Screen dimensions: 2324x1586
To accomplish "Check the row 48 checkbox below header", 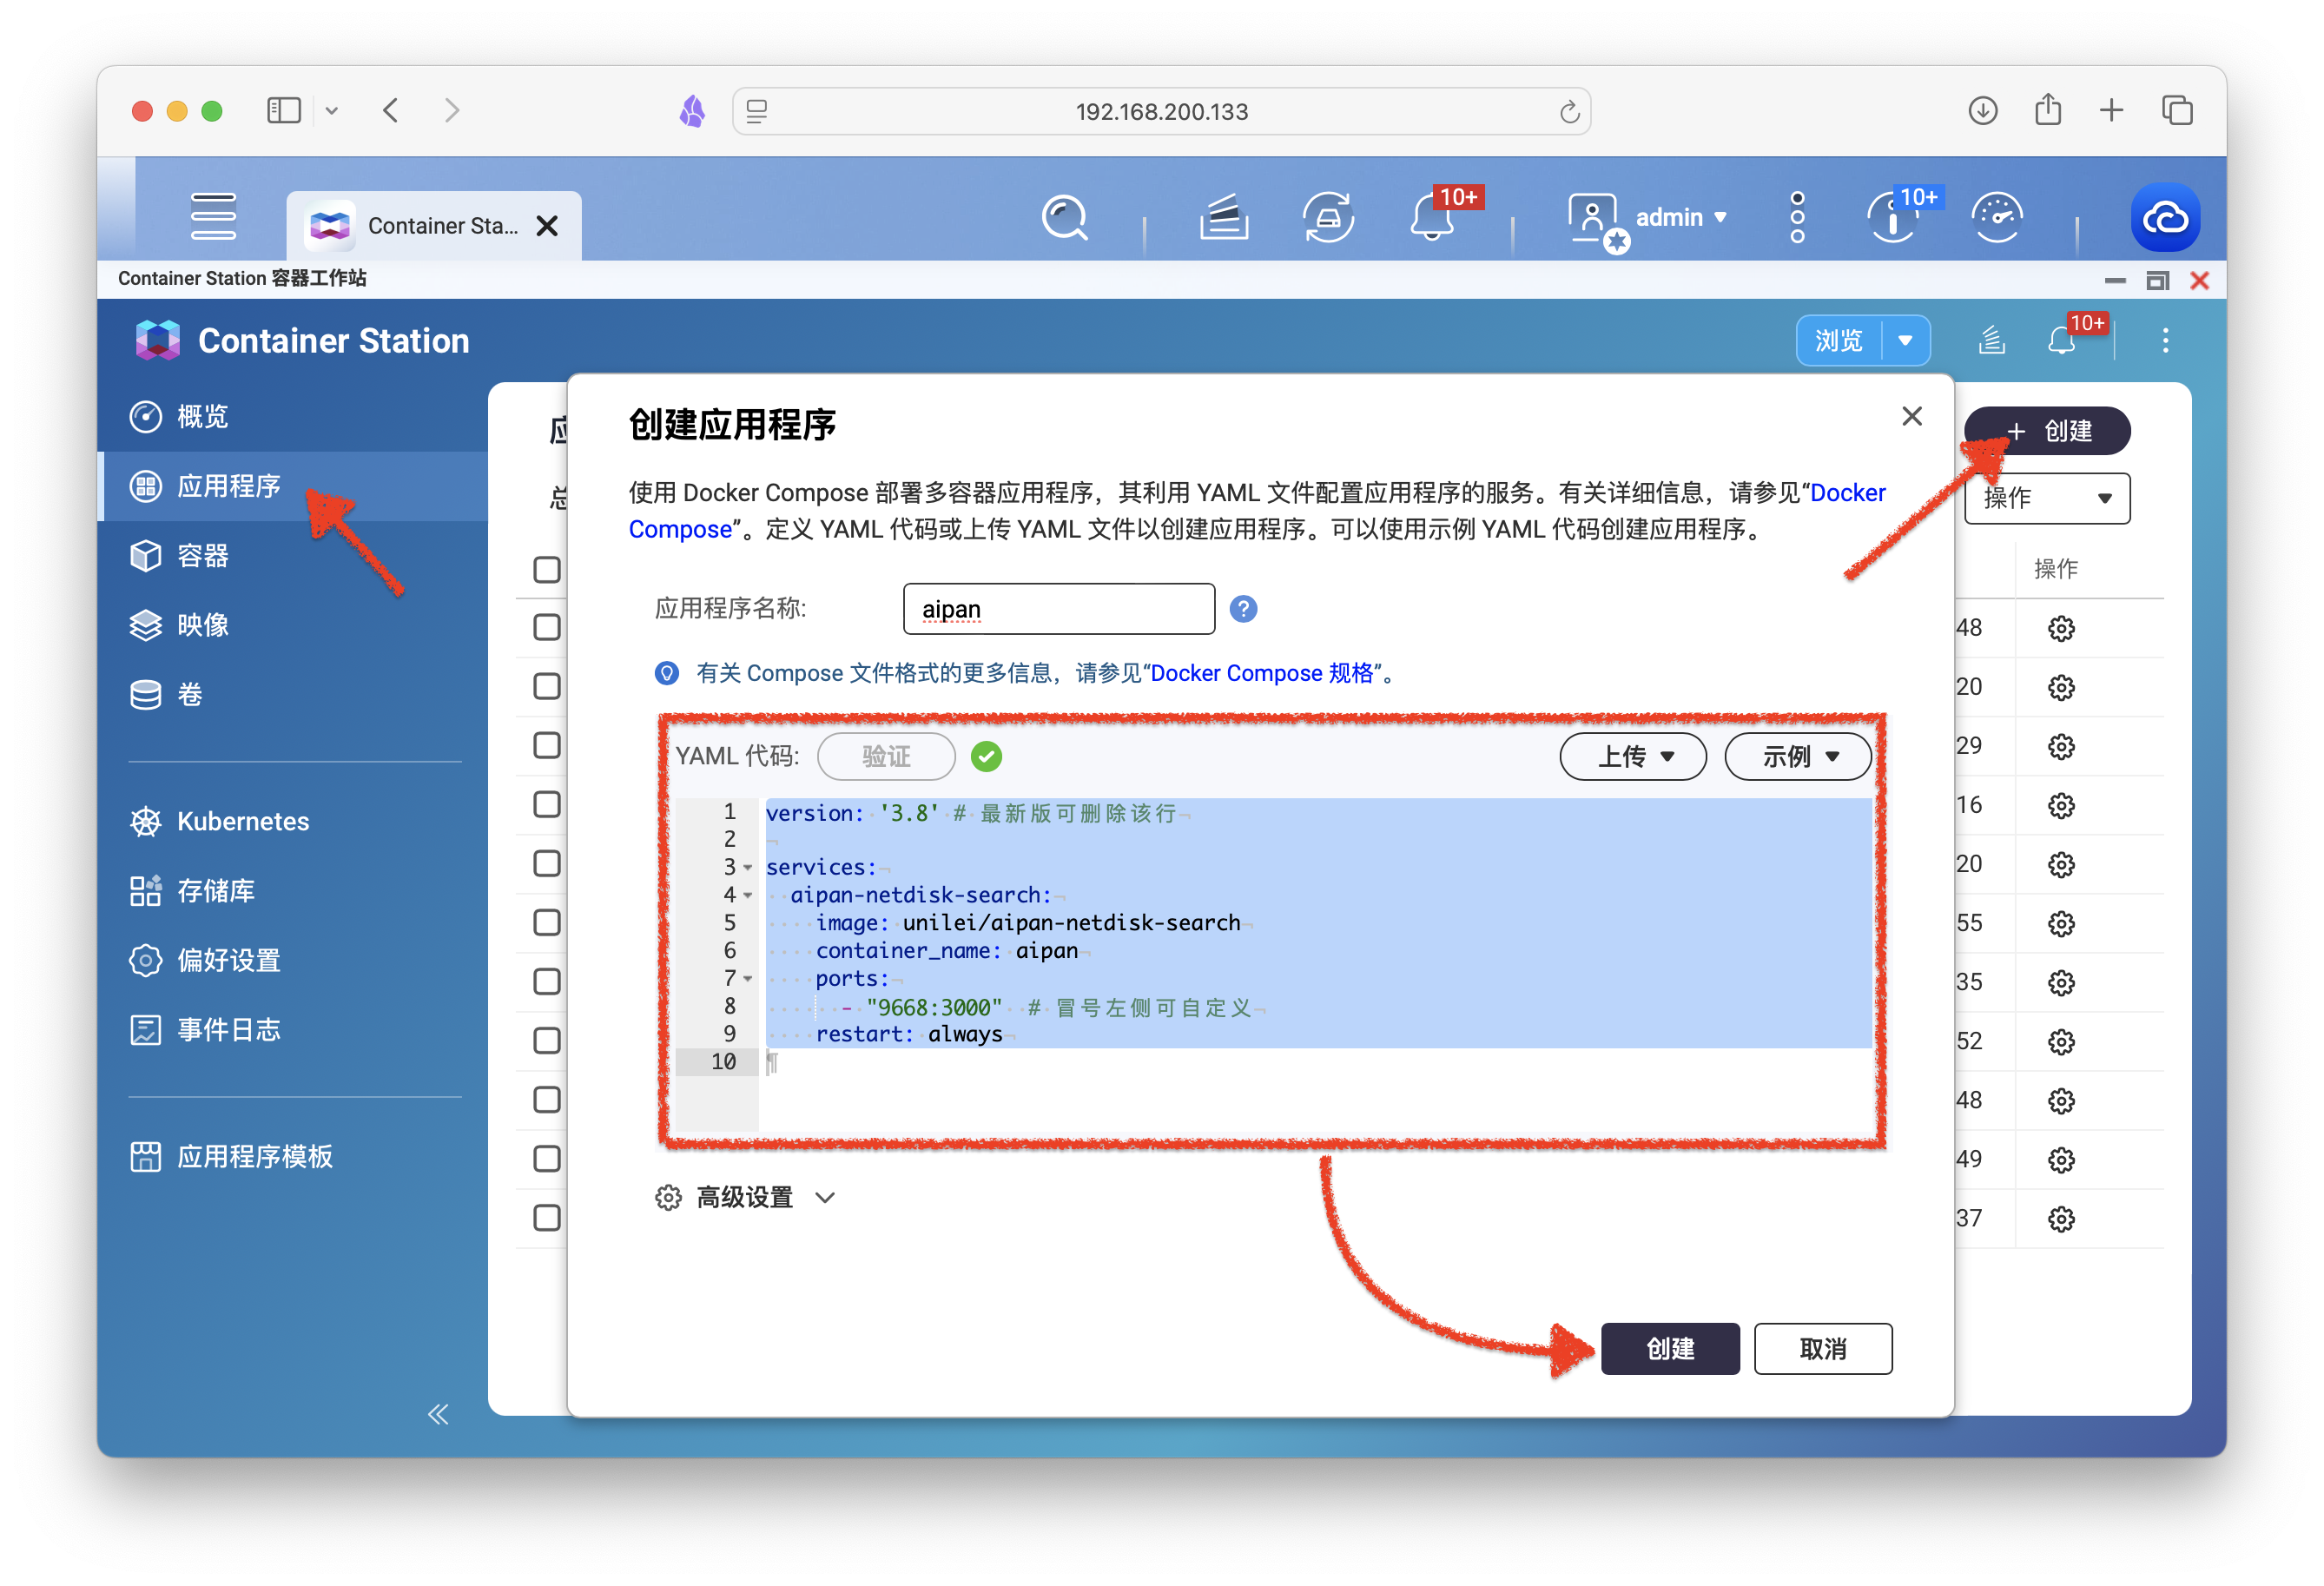I will (x=547, y=628).
